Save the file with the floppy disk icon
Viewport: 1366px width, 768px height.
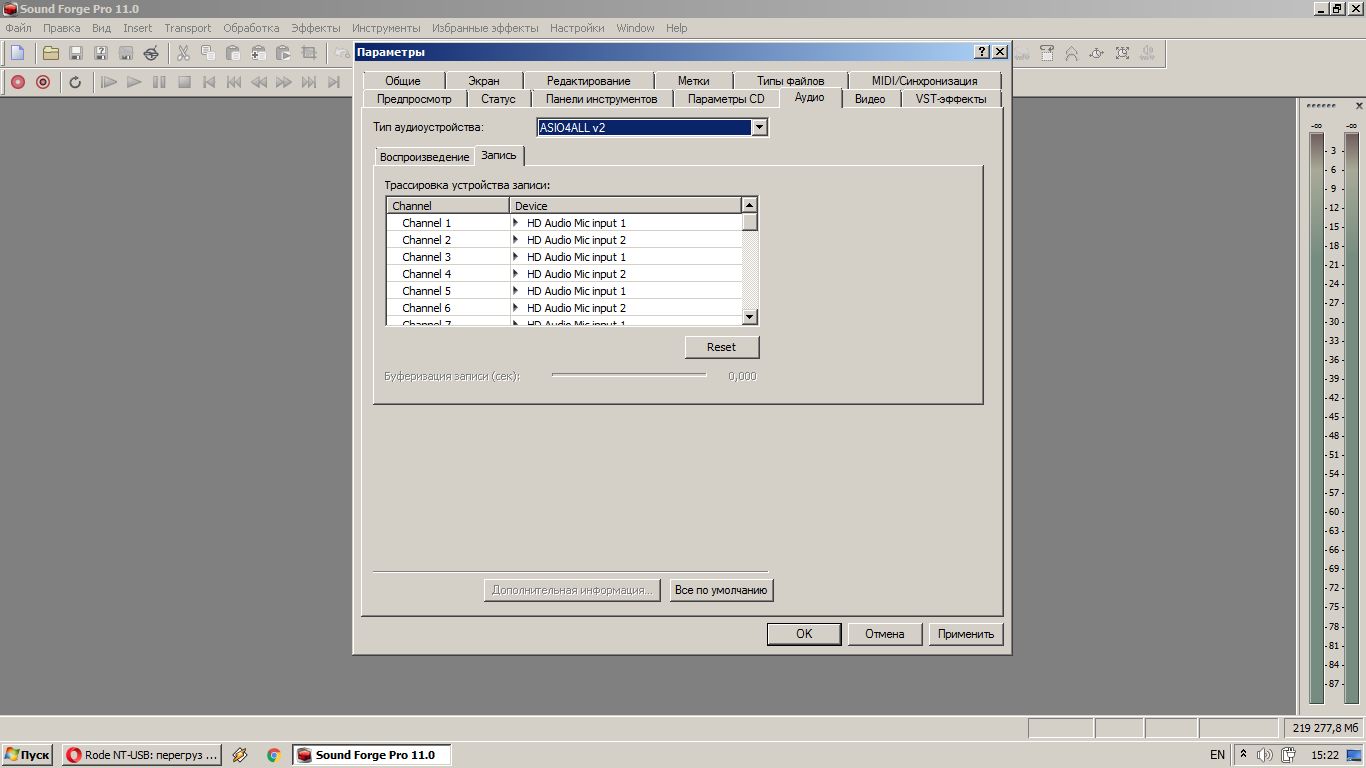75,53
